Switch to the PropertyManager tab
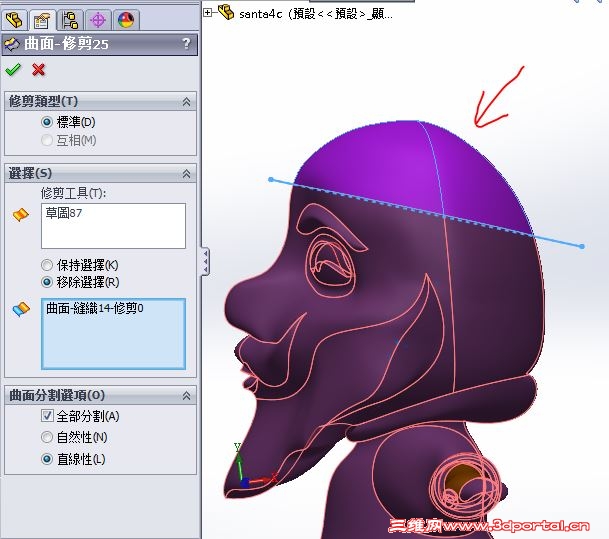This screenshot has width=609, height=539. click(x=42, y=20)
